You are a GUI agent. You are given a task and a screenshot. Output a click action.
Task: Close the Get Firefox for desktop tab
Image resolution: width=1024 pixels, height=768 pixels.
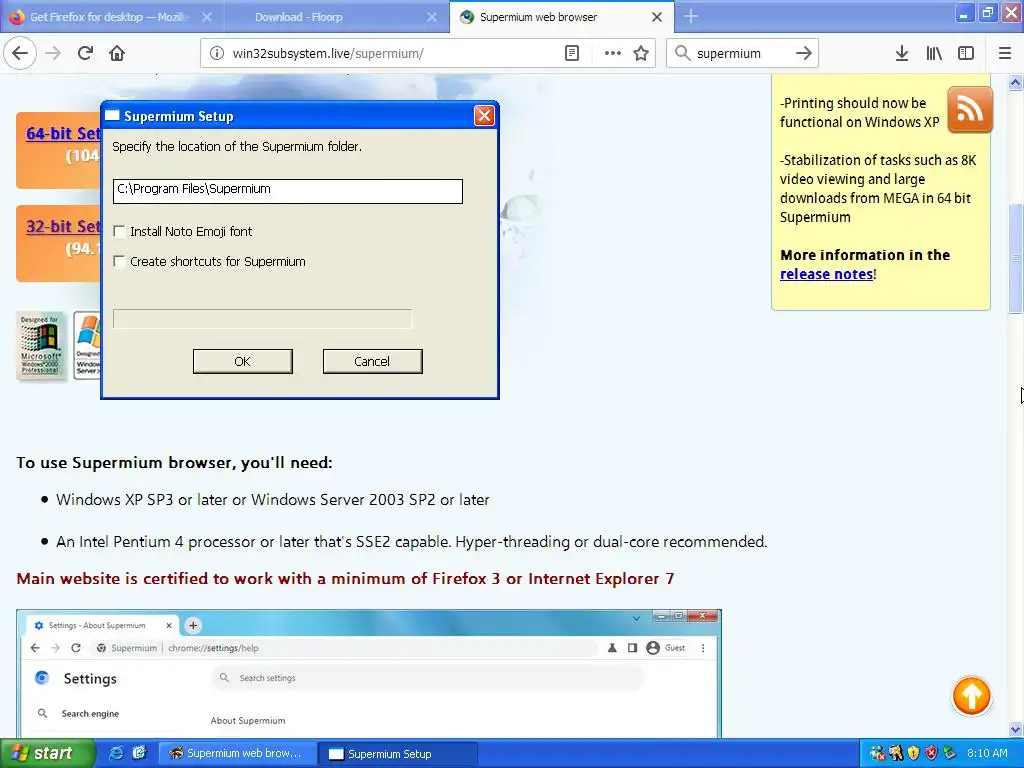point(206,17)
